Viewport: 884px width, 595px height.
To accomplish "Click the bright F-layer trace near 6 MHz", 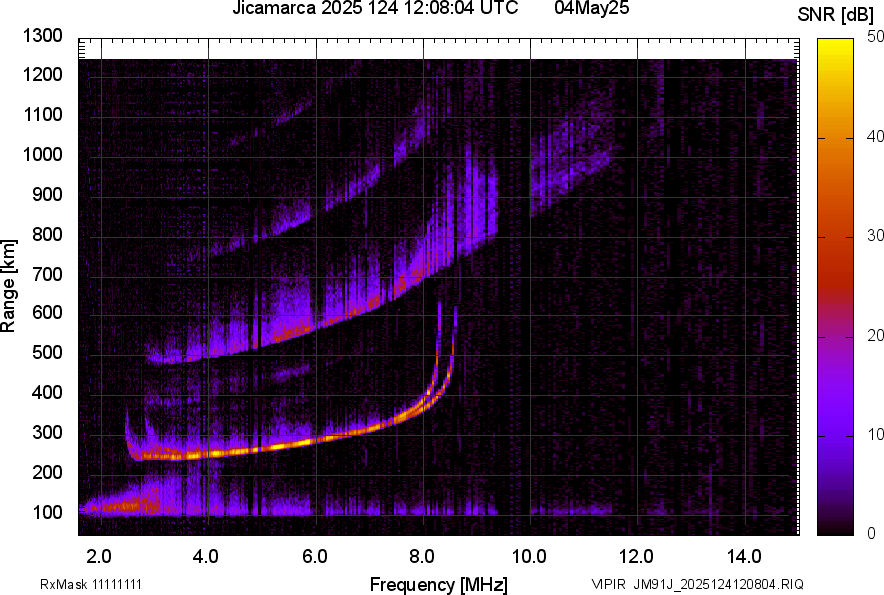I will pos(316,440).
